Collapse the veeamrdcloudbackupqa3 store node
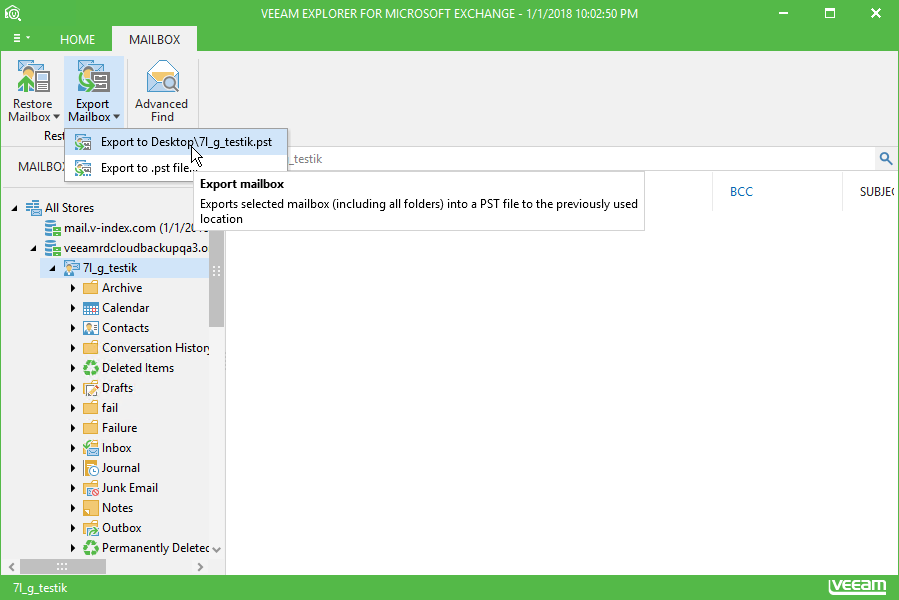This screenshot has height=600, width=899. click(x=34, y=248)
